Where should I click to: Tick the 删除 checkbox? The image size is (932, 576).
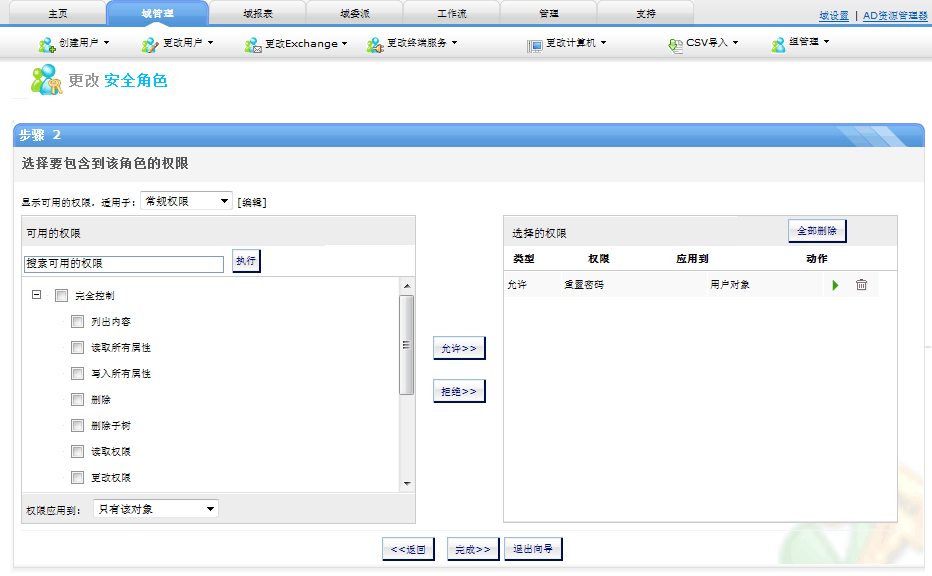point(77,399)
